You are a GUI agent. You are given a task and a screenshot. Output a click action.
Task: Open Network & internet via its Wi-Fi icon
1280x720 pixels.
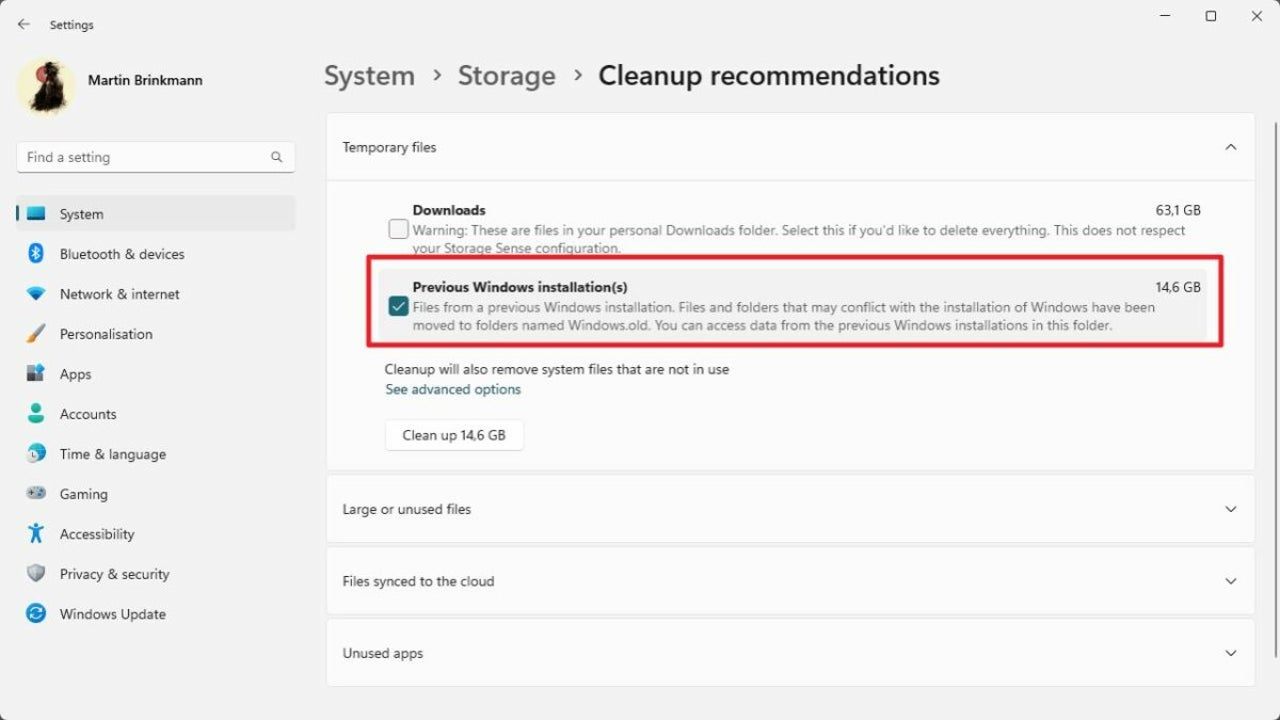click(x=36, y=294)
